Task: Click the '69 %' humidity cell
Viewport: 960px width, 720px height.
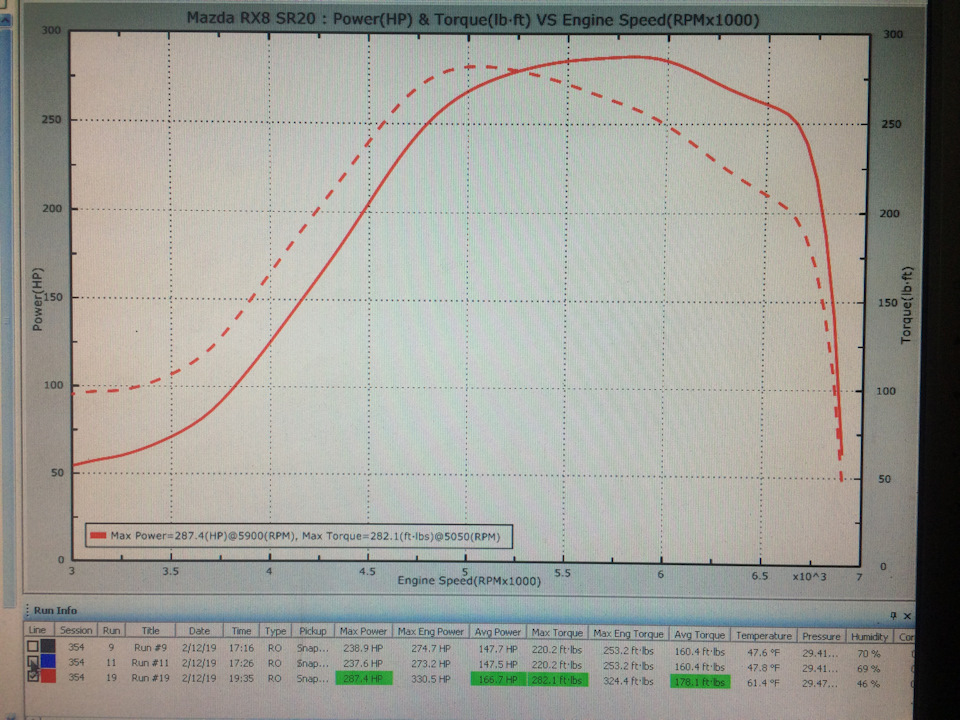Action: pos(868,669)
